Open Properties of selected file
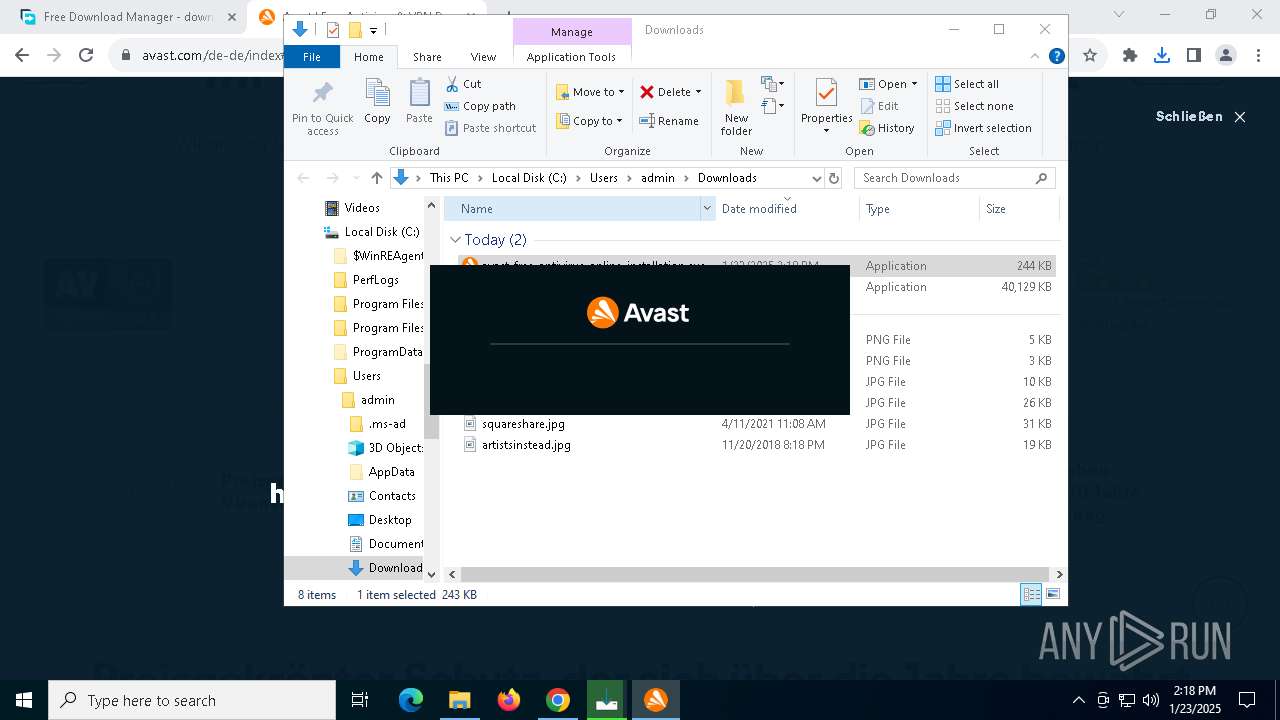This screenshot has width=1280, height=720. [826, 106]
